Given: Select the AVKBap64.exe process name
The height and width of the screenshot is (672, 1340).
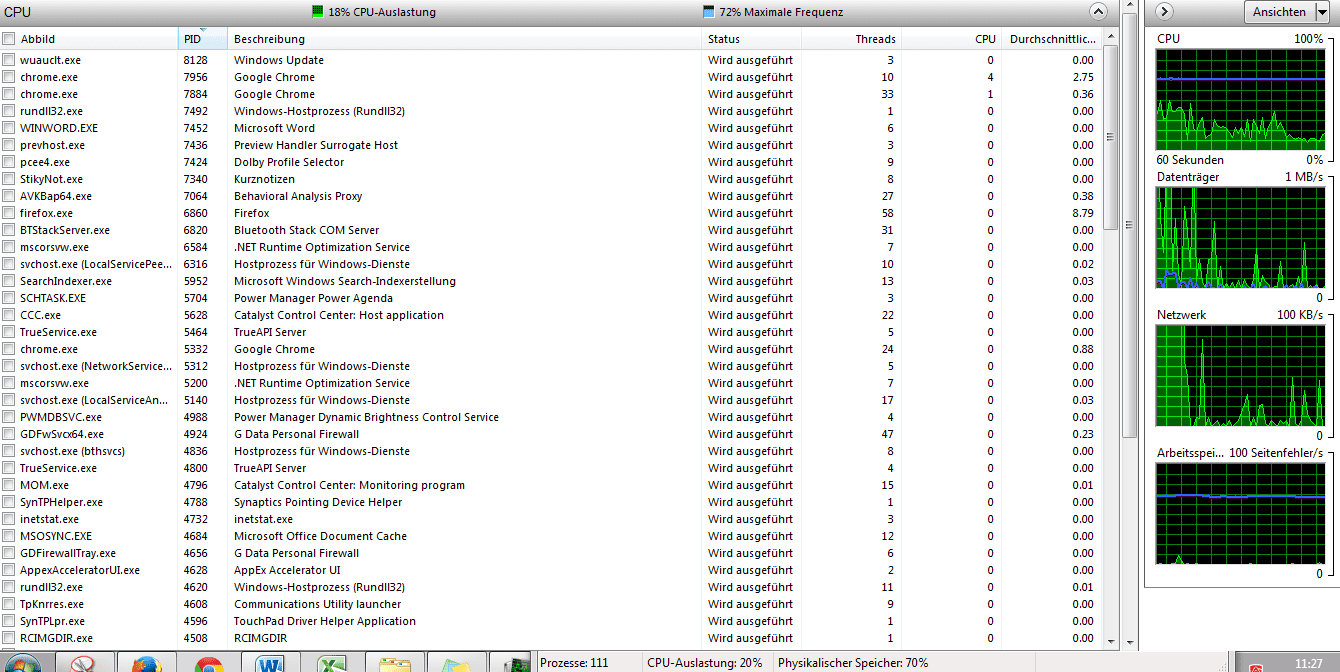Looking at the screenshot, I should coord(56,196).
